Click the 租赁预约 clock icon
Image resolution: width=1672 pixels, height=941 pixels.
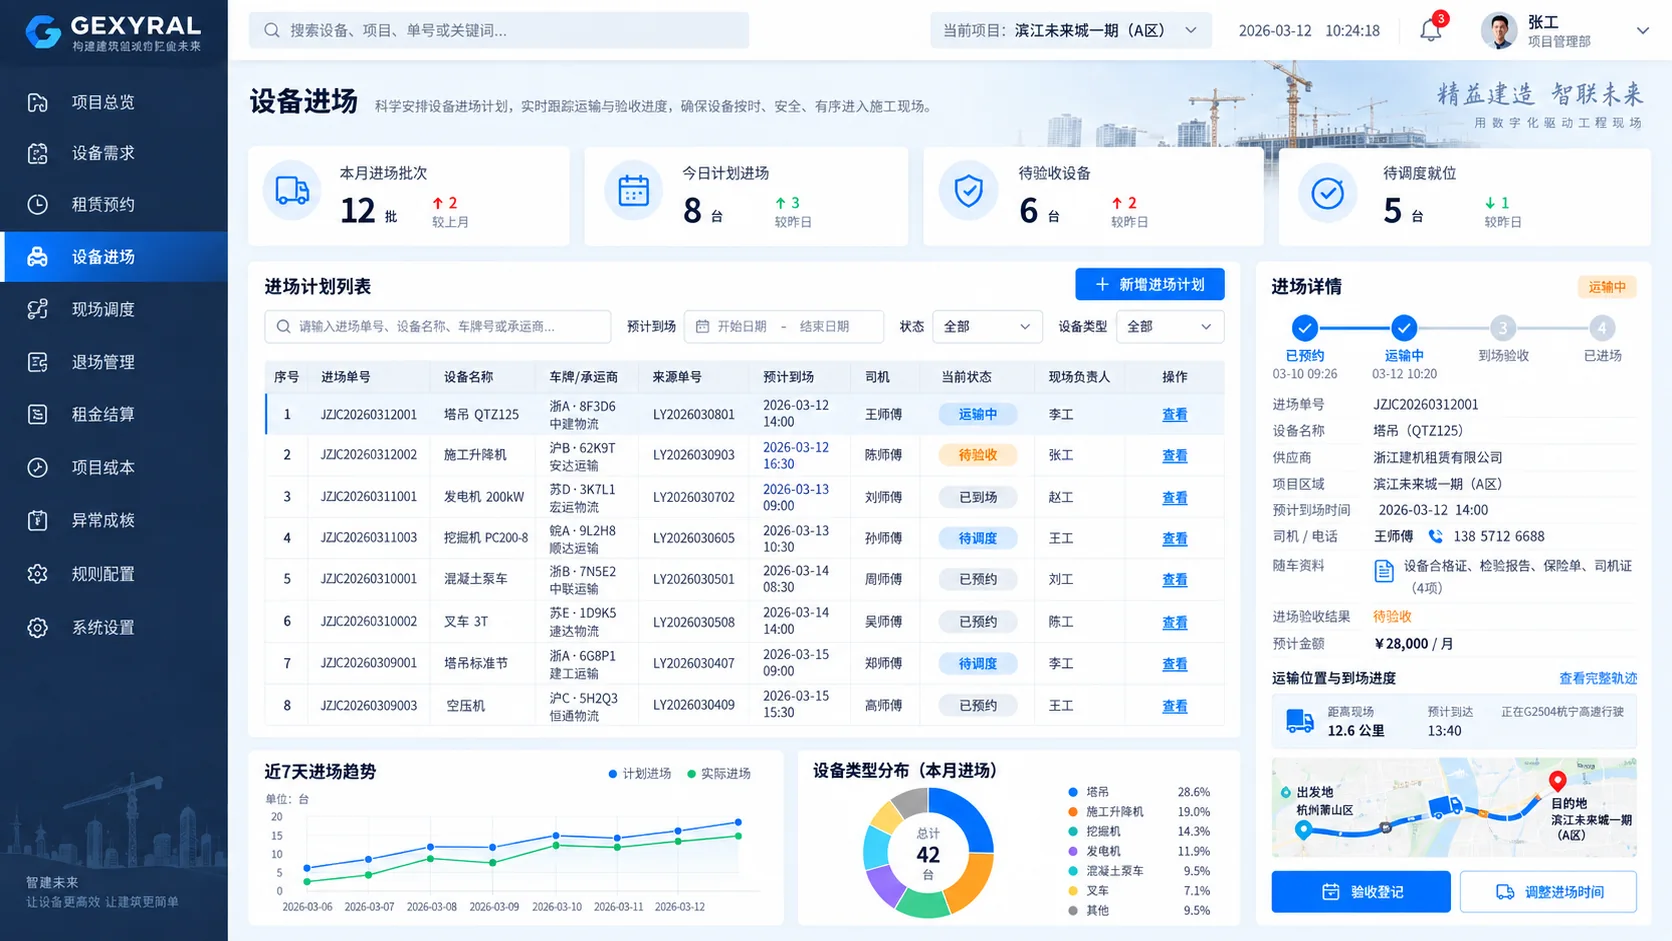point(38,204)
